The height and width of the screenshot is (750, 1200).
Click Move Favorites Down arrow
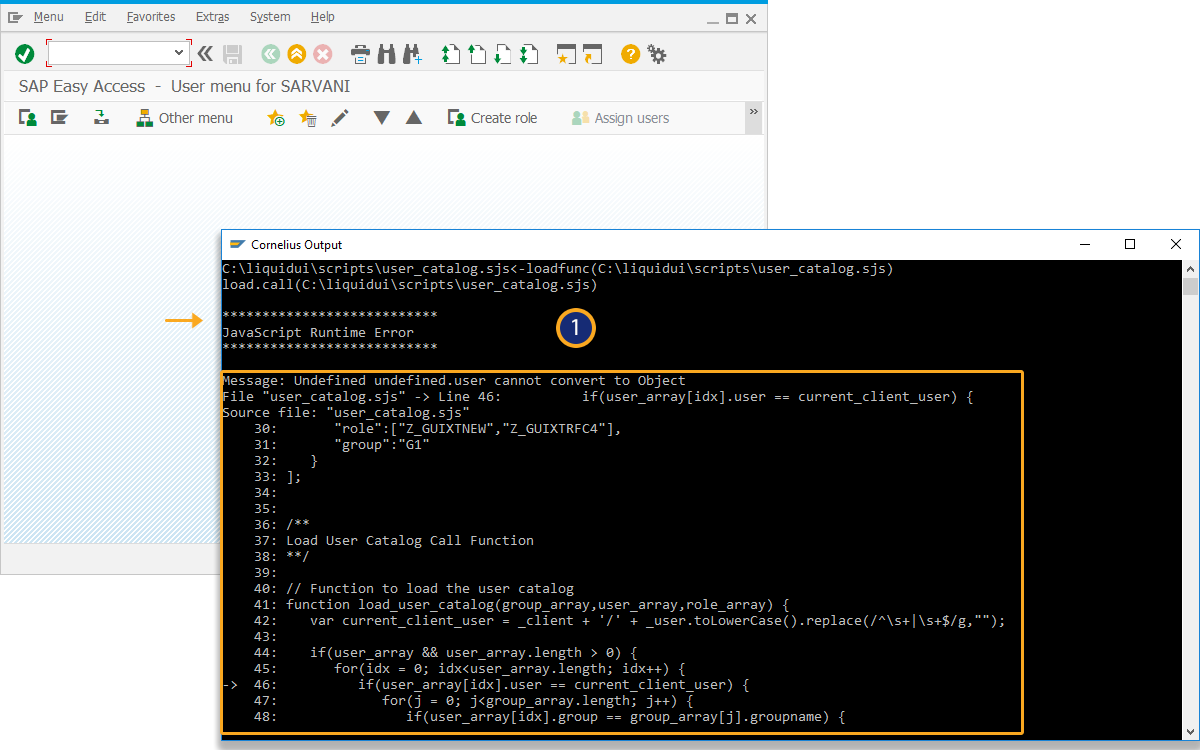point(381,118)
